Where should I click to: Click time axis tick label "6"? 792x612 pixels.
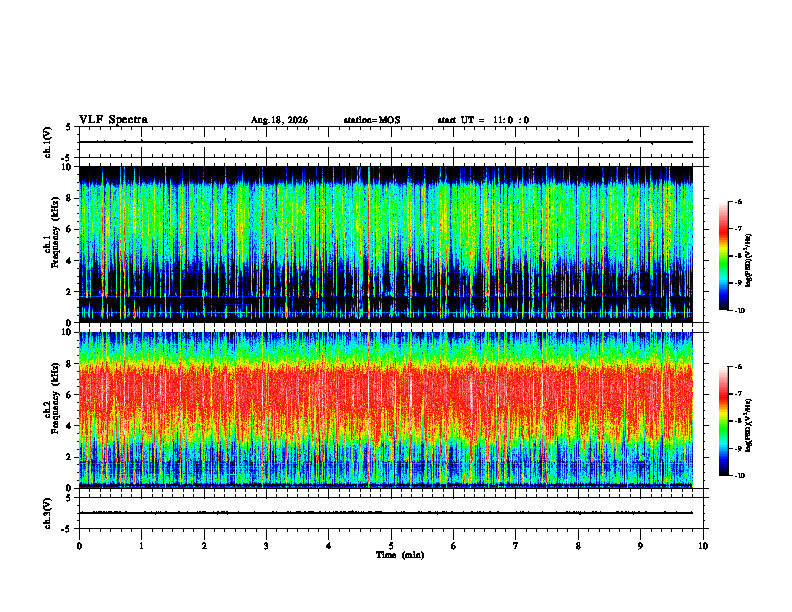(x=454, y=546)
